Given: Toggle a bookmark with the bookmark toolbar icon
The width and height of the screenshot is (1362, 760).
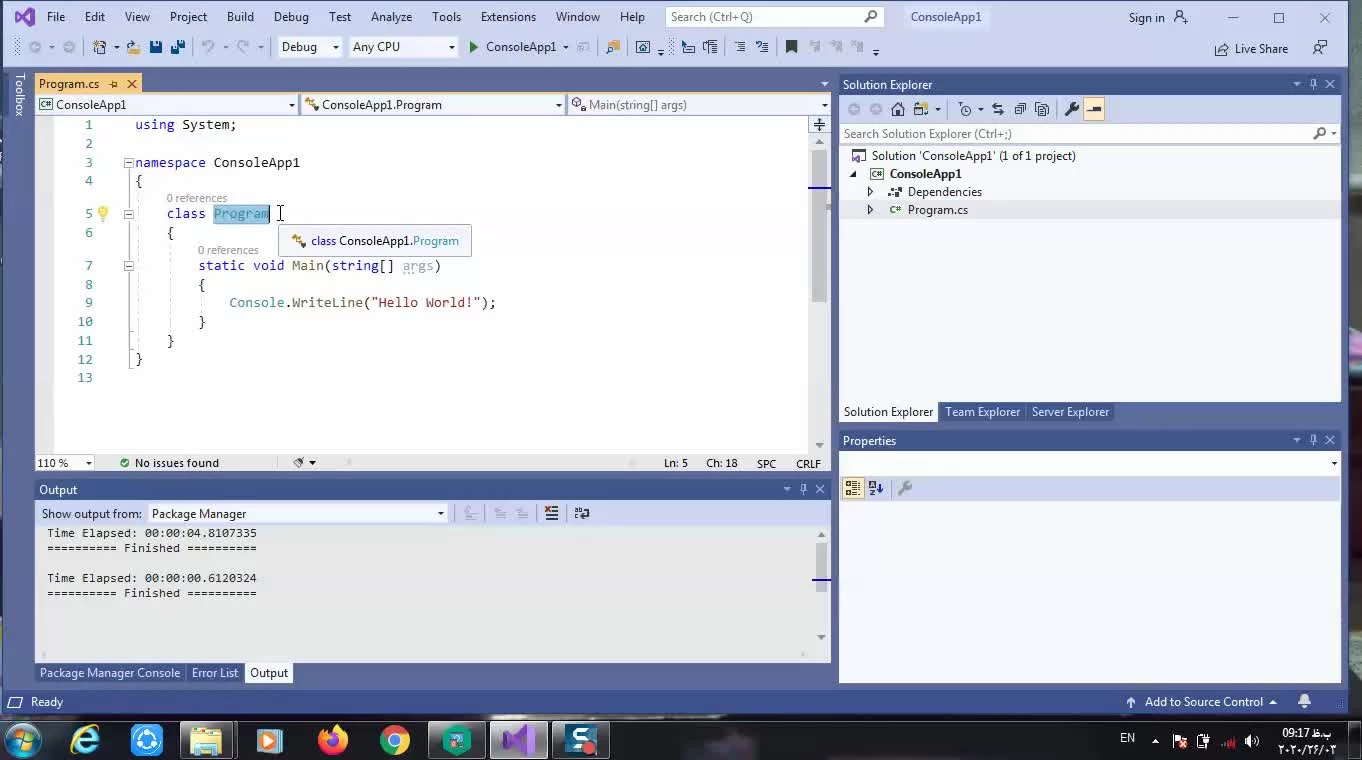Looking at the screenshot, I should click(791, 47).
